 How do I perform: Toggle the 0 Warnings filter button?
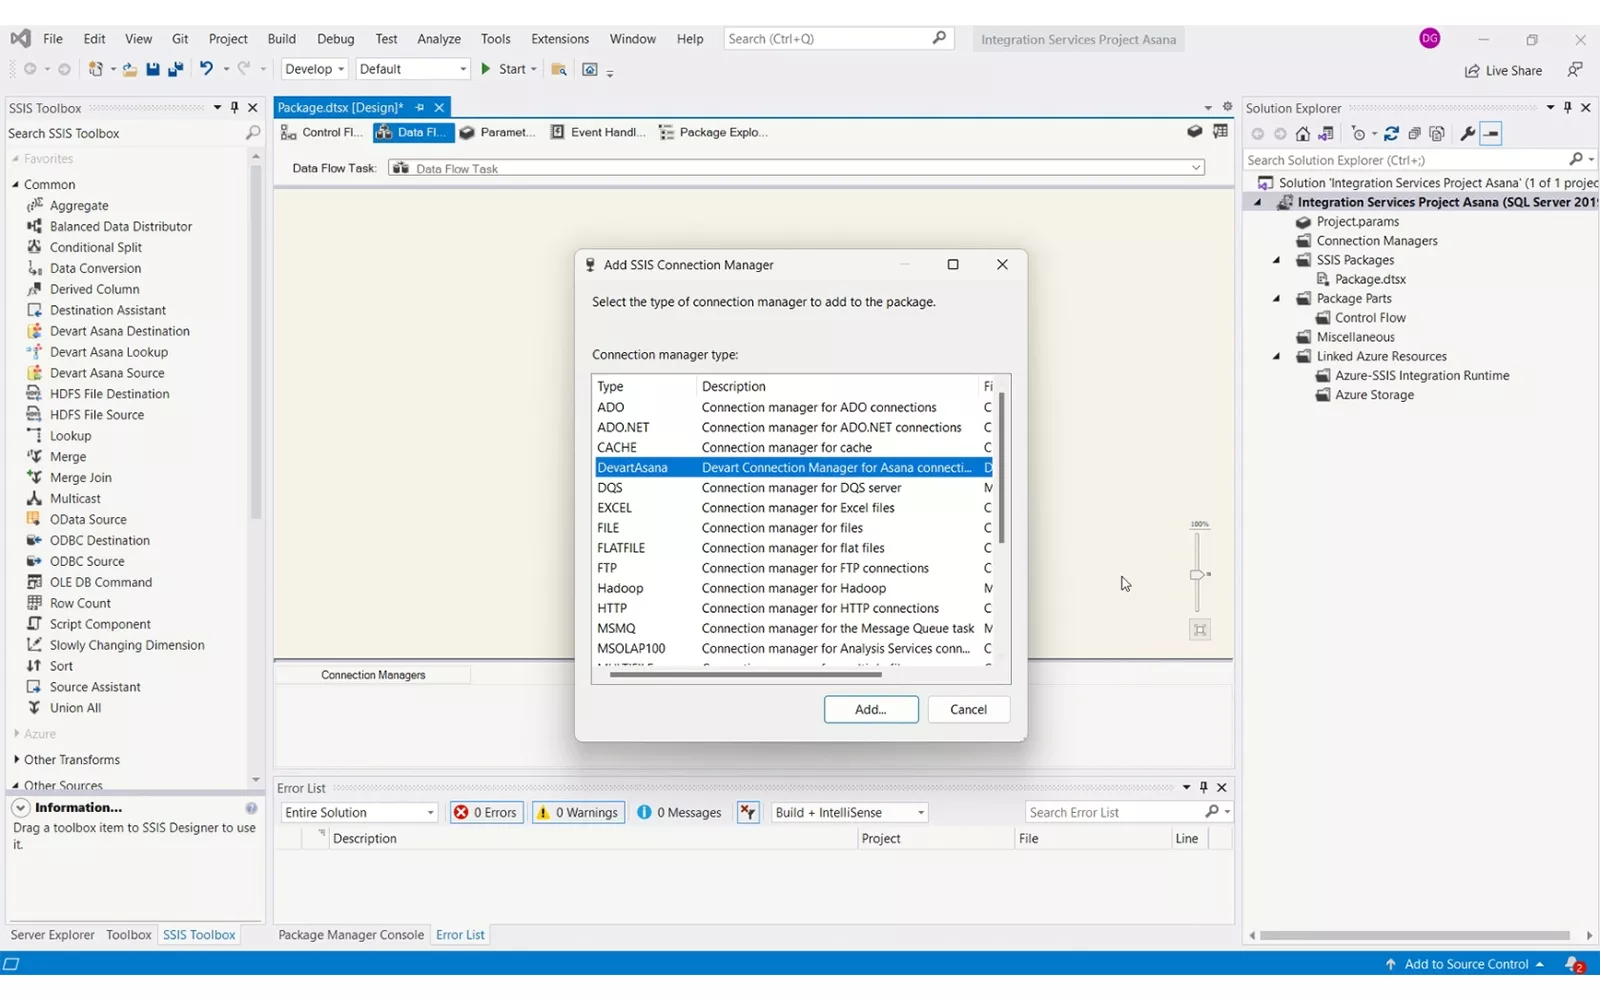click(578, 813)
